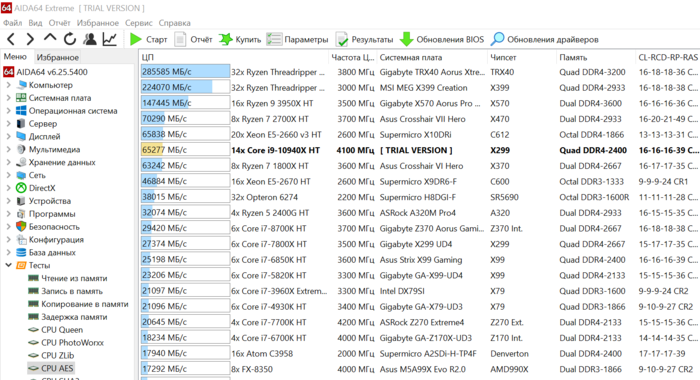Click Обновления драйверов in the toolbar
This screenshot has height=380, width=700.
click(544, 39)
